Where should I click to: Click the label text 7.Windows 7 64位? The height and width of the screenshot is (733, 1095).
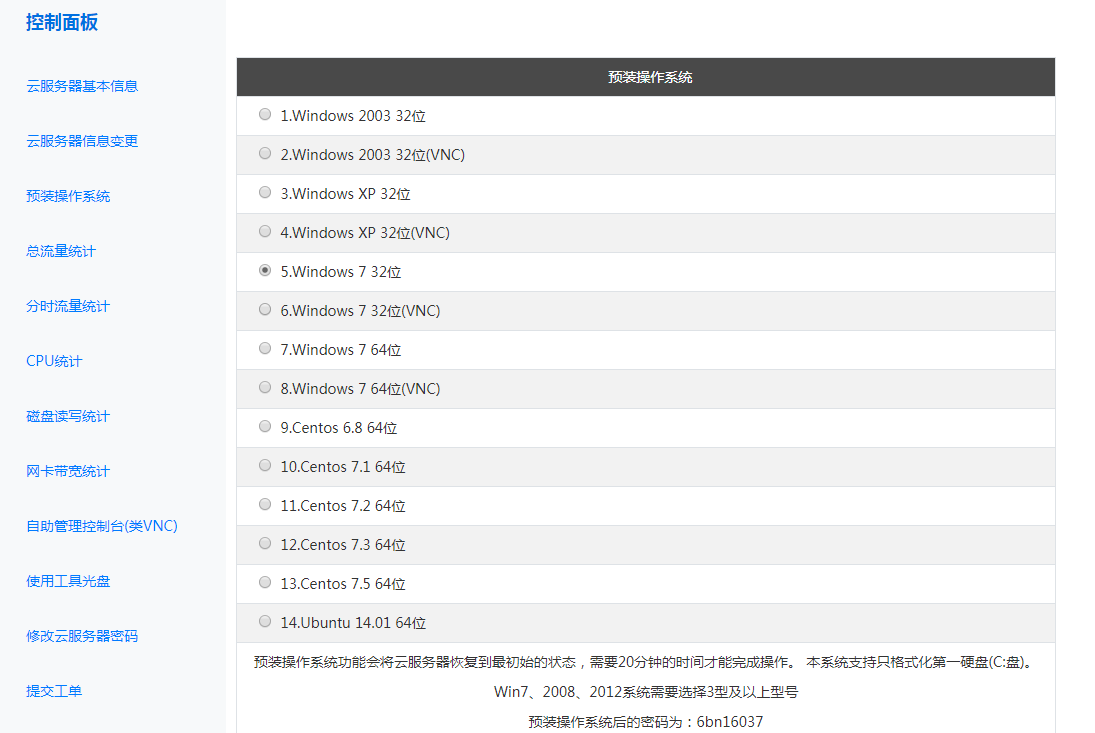pos(341,350)
